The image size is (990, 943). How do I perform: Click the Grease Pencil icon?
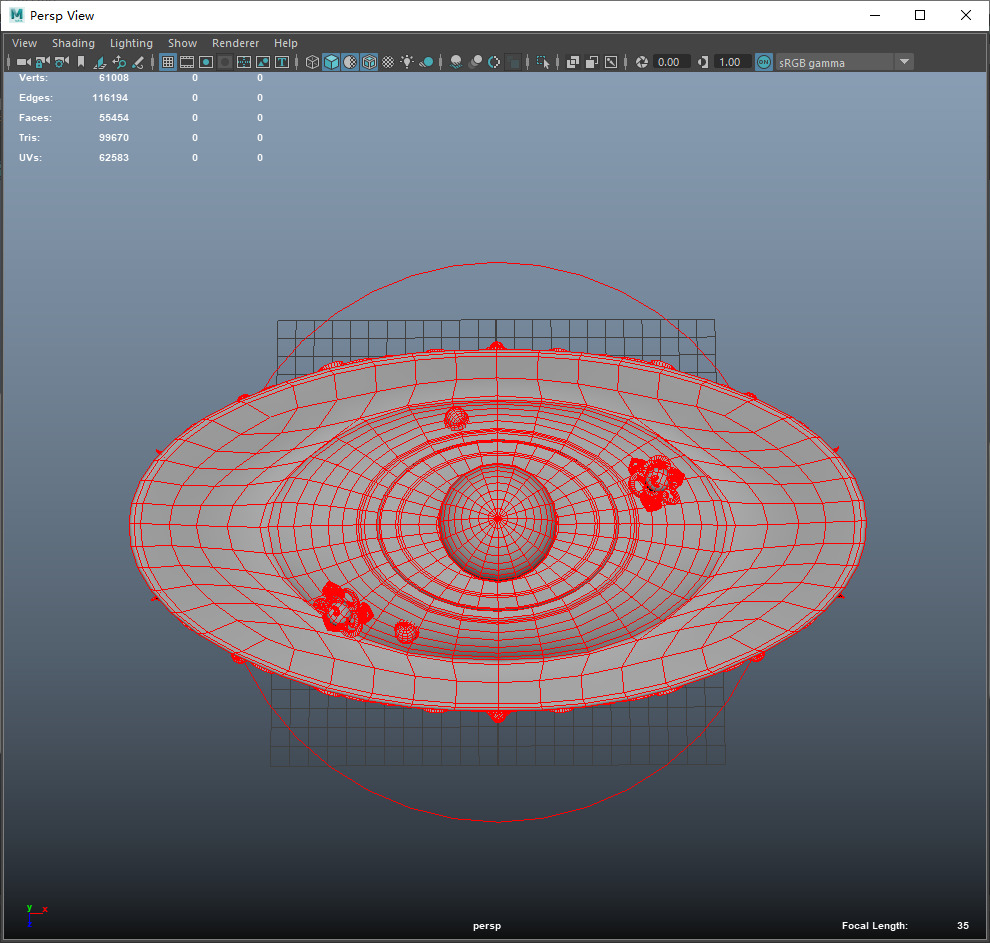click(138, 62)
